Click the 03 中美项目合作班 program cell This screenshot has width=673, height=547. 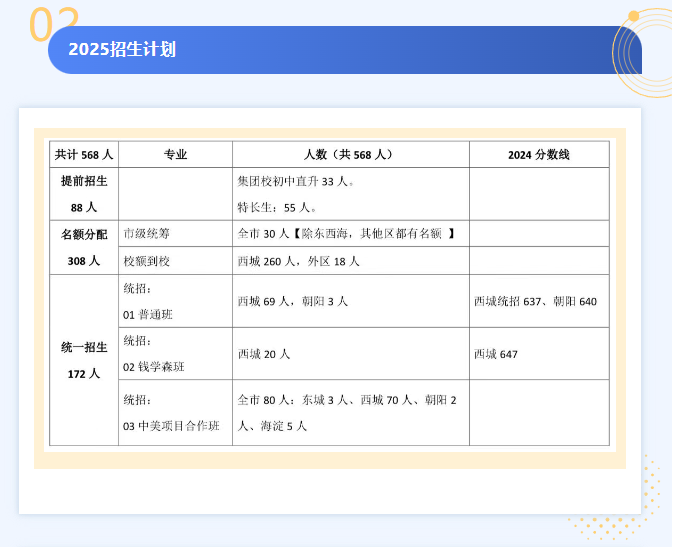click(x=176, y=413)
